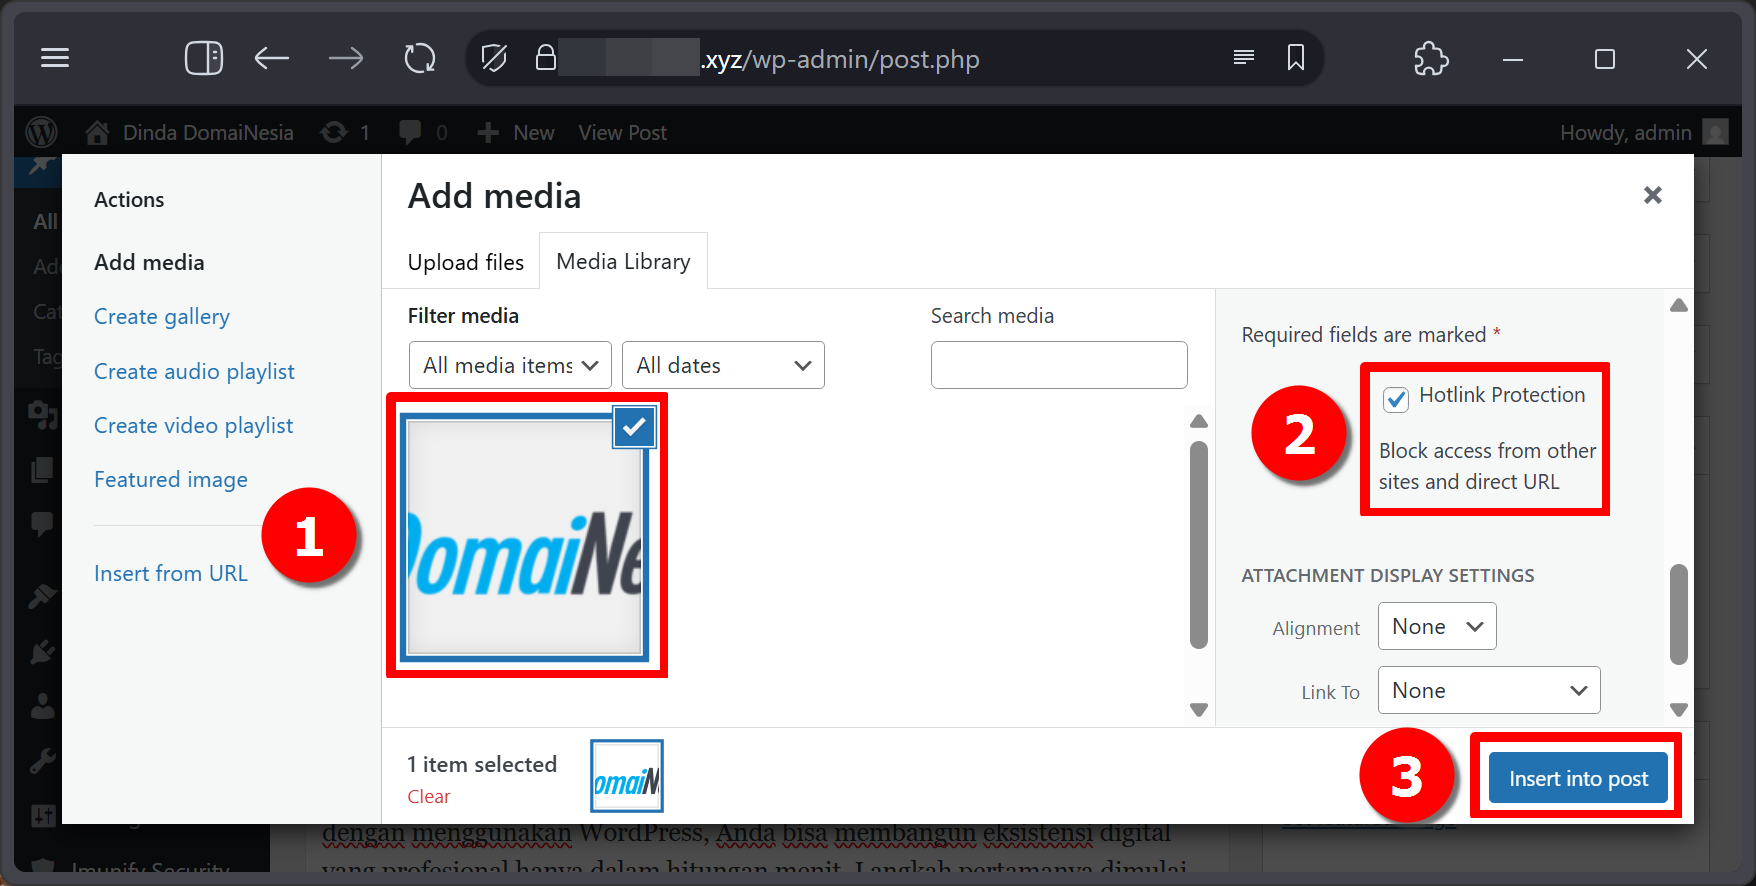Click the site lock security icon
This screenshot has width=1756, height=886.
[x=545, y=57]
